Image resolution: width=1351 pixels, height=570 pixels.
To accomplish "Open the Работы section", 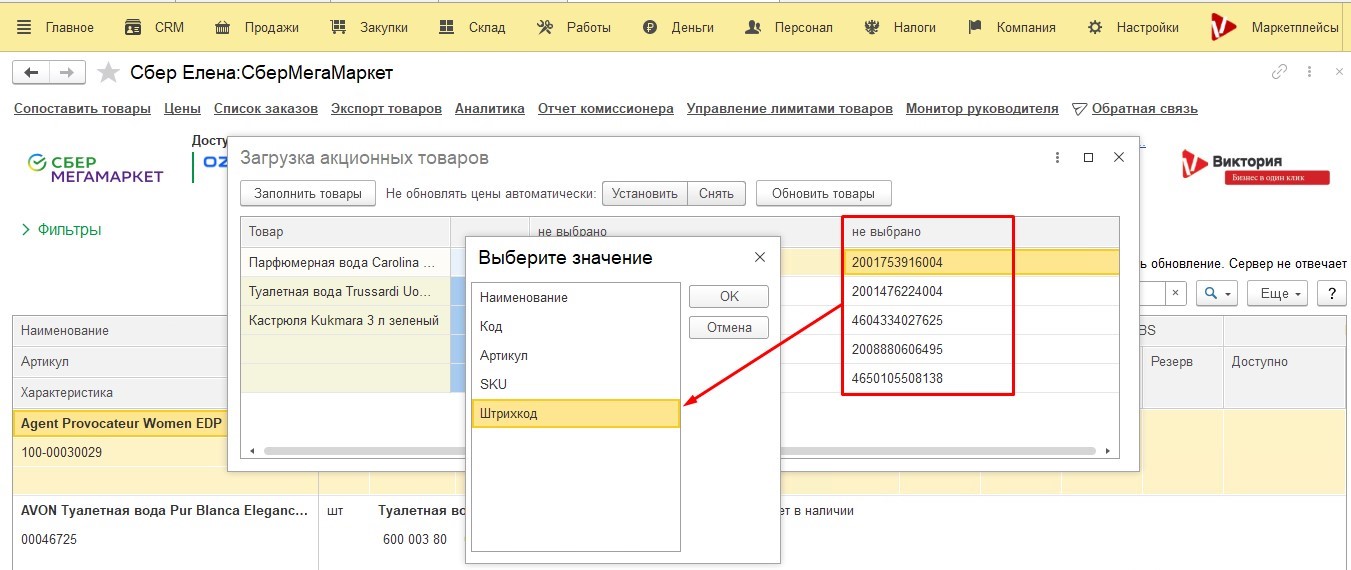I will [574, 27].
